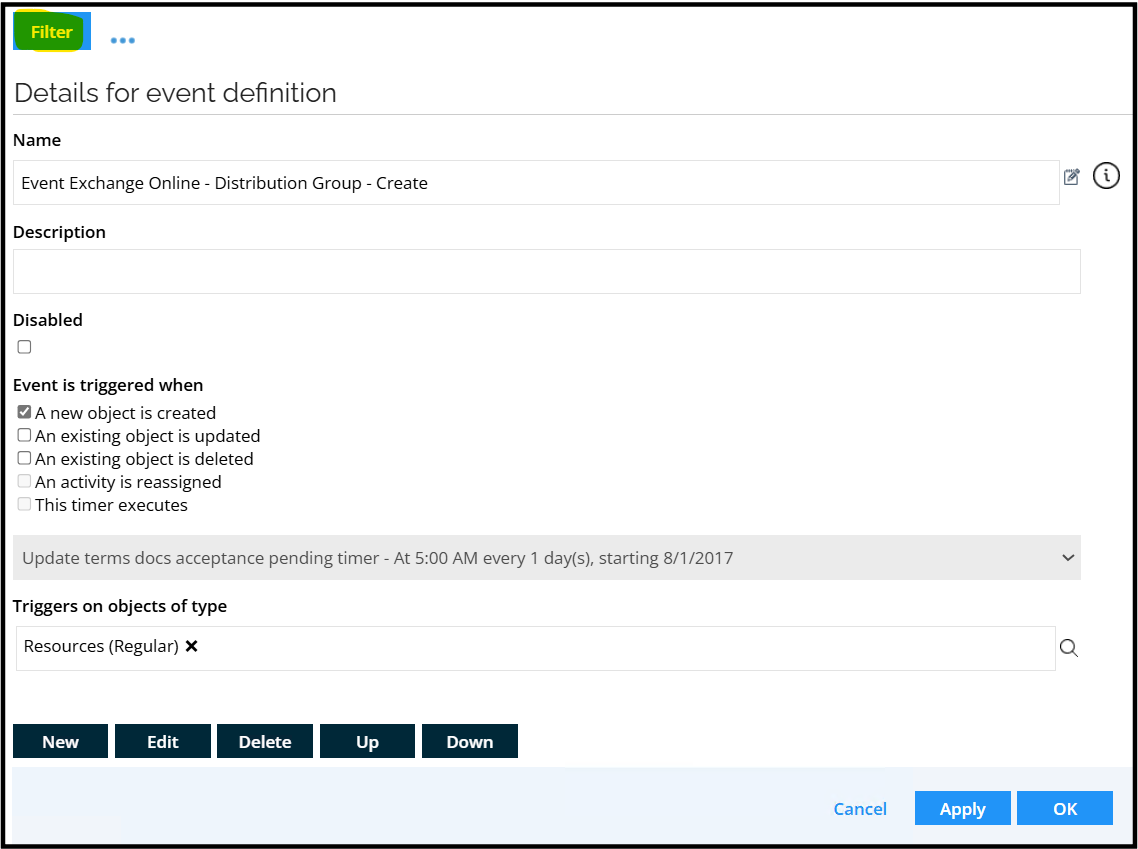Enable the Disabled checkbox
The image size is (1138, 849).
pos(23,346)
